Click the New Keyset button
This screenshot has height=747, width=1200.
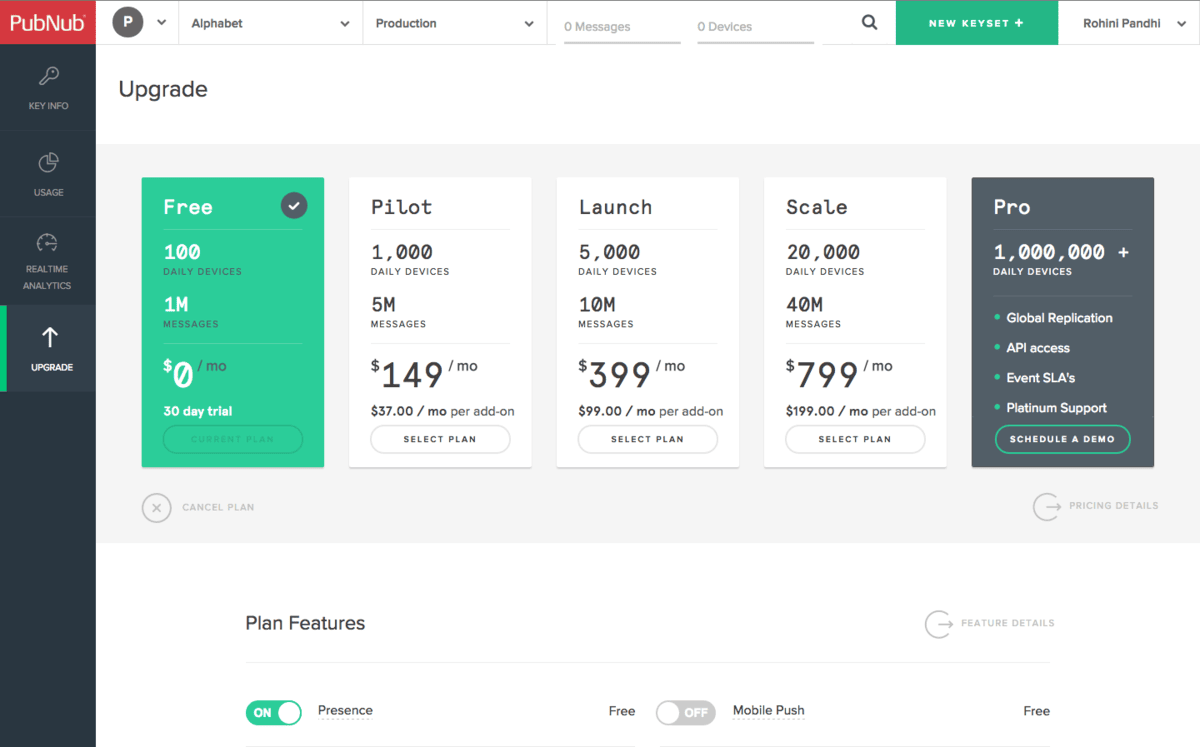[x=976, y=23]
